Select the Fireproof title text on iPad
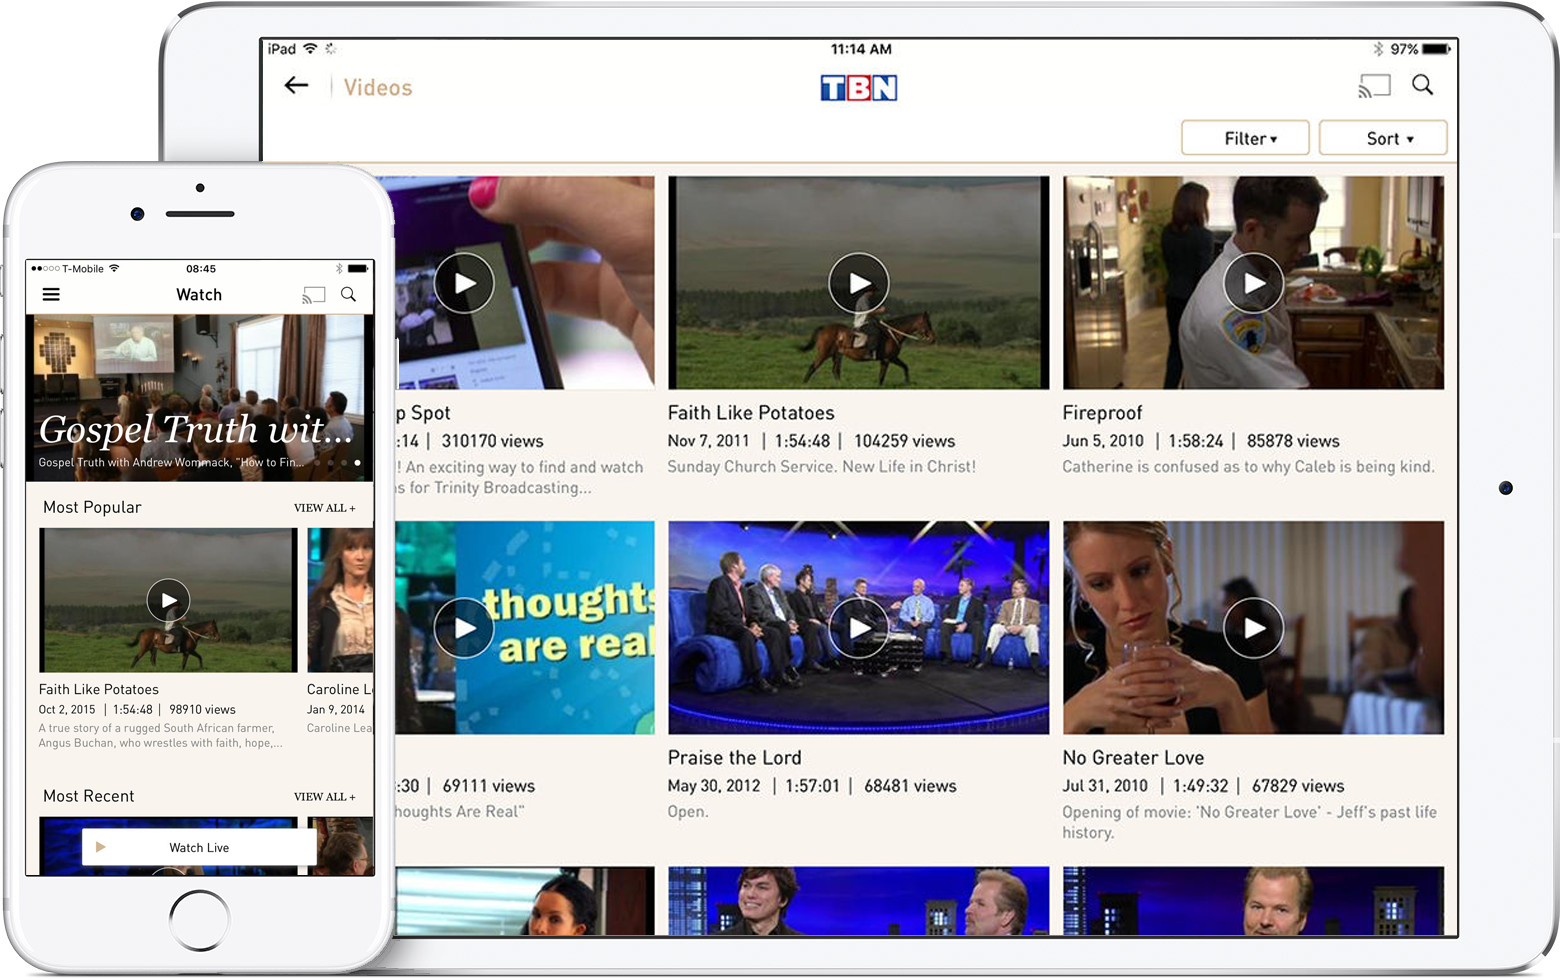Image resolution: width=1560 pixels, height=980 pixels. point(1102,413)
